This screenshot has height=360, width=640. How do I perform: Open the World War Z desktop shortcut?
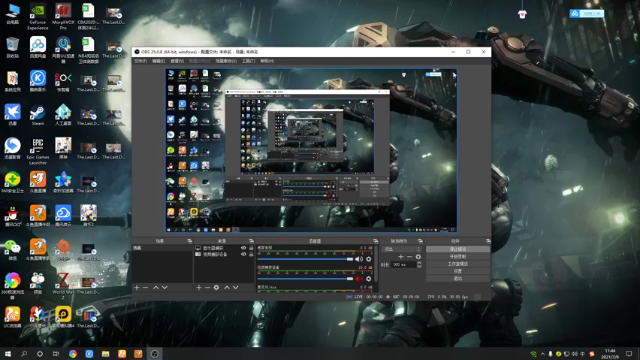63,286
